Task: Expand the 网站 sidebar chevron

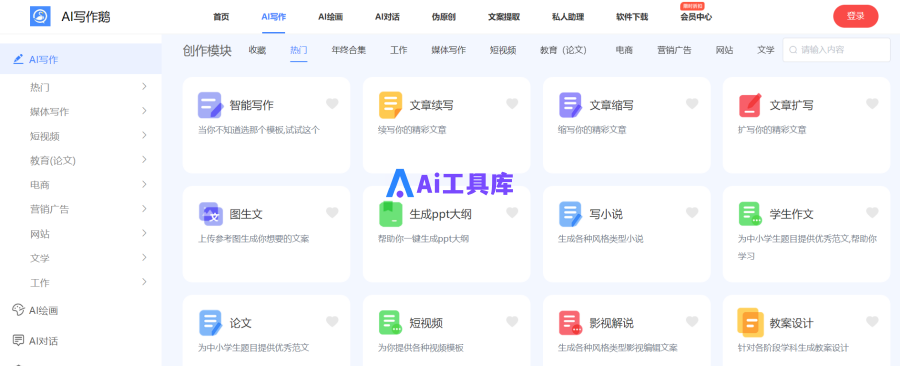Action: coord(144,233)
